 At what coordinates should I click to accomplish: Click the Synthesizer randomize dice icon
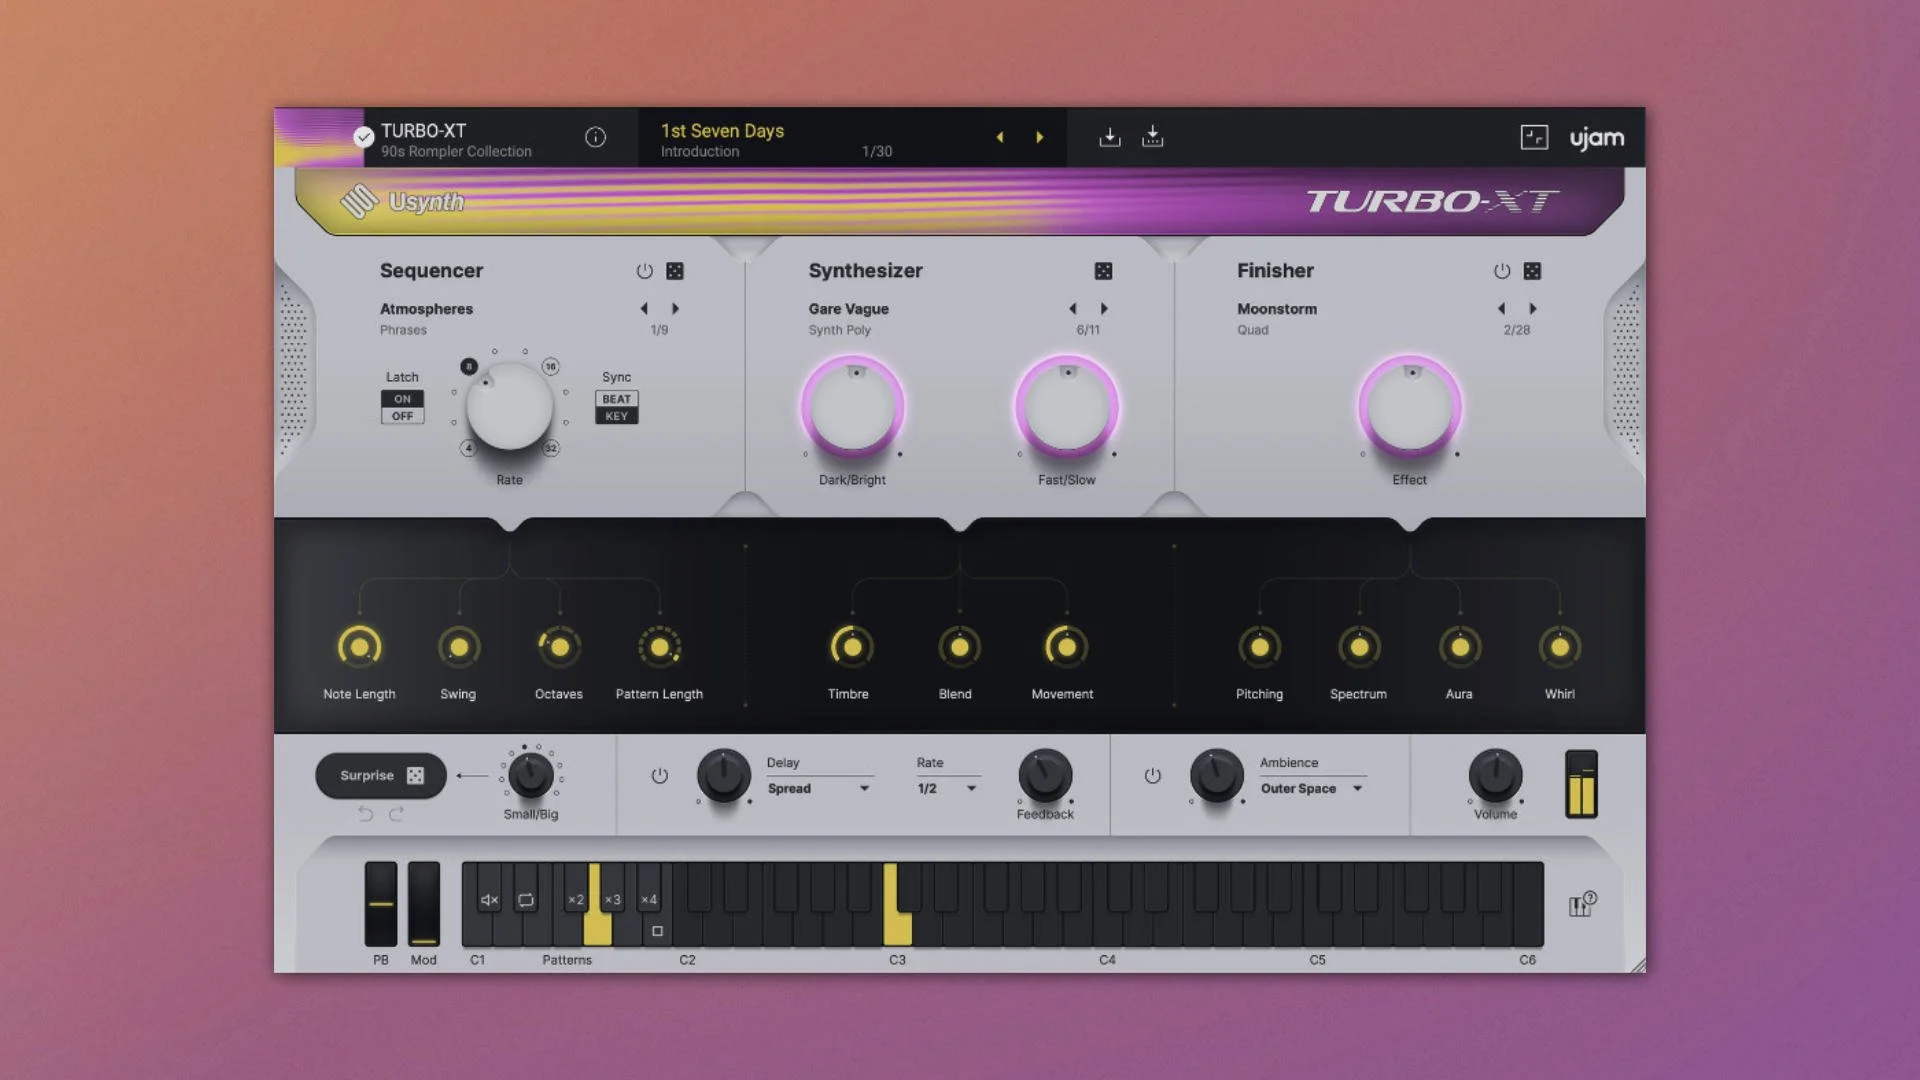click(x=1103, y=271)
